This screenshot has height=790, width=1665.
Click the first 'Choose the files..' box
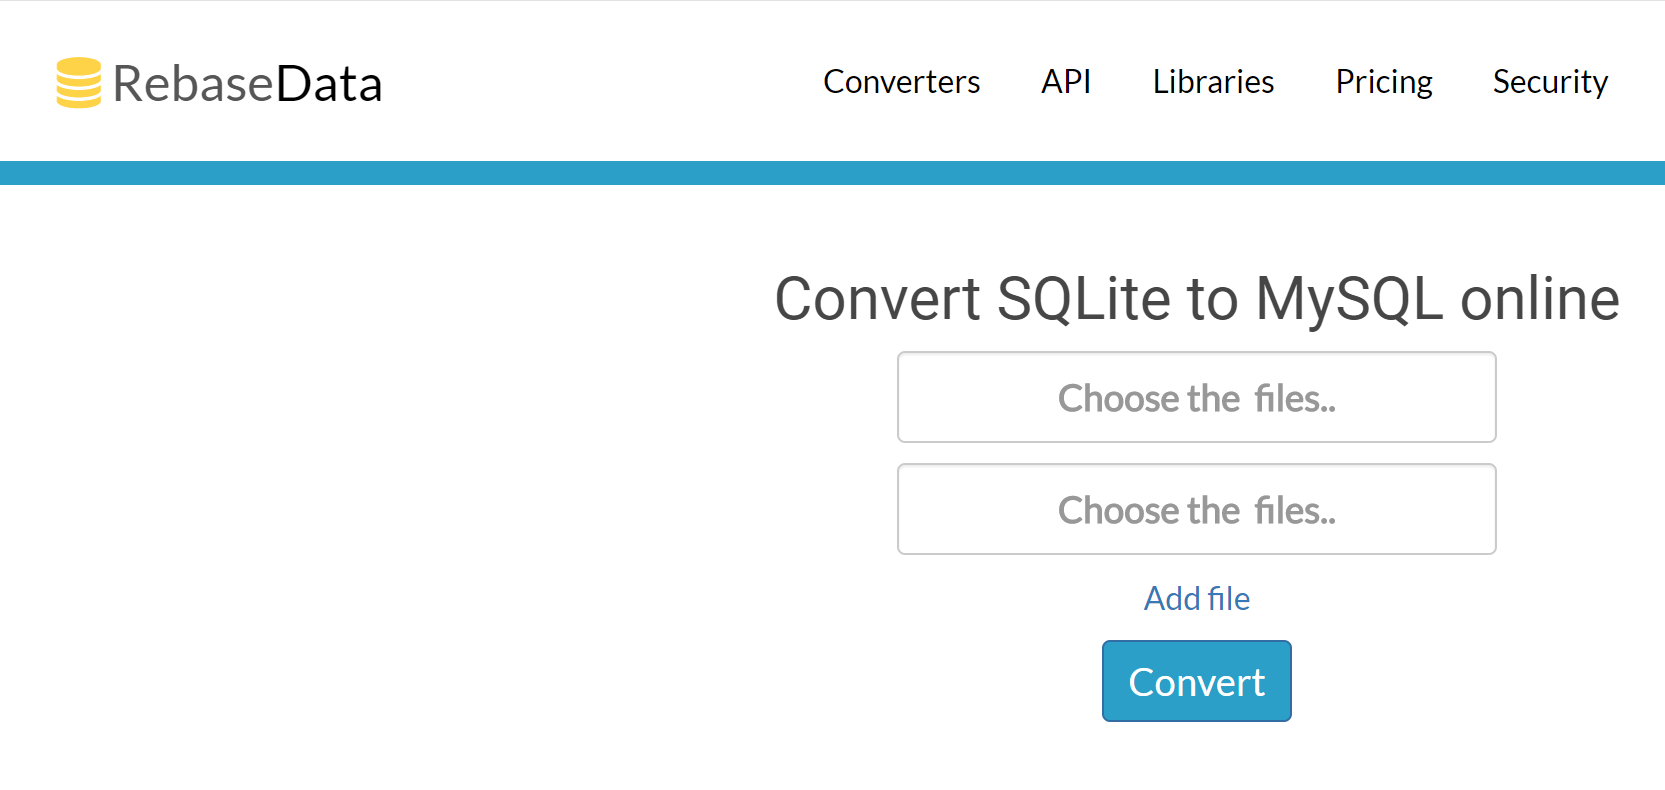tap(1196, 397)
